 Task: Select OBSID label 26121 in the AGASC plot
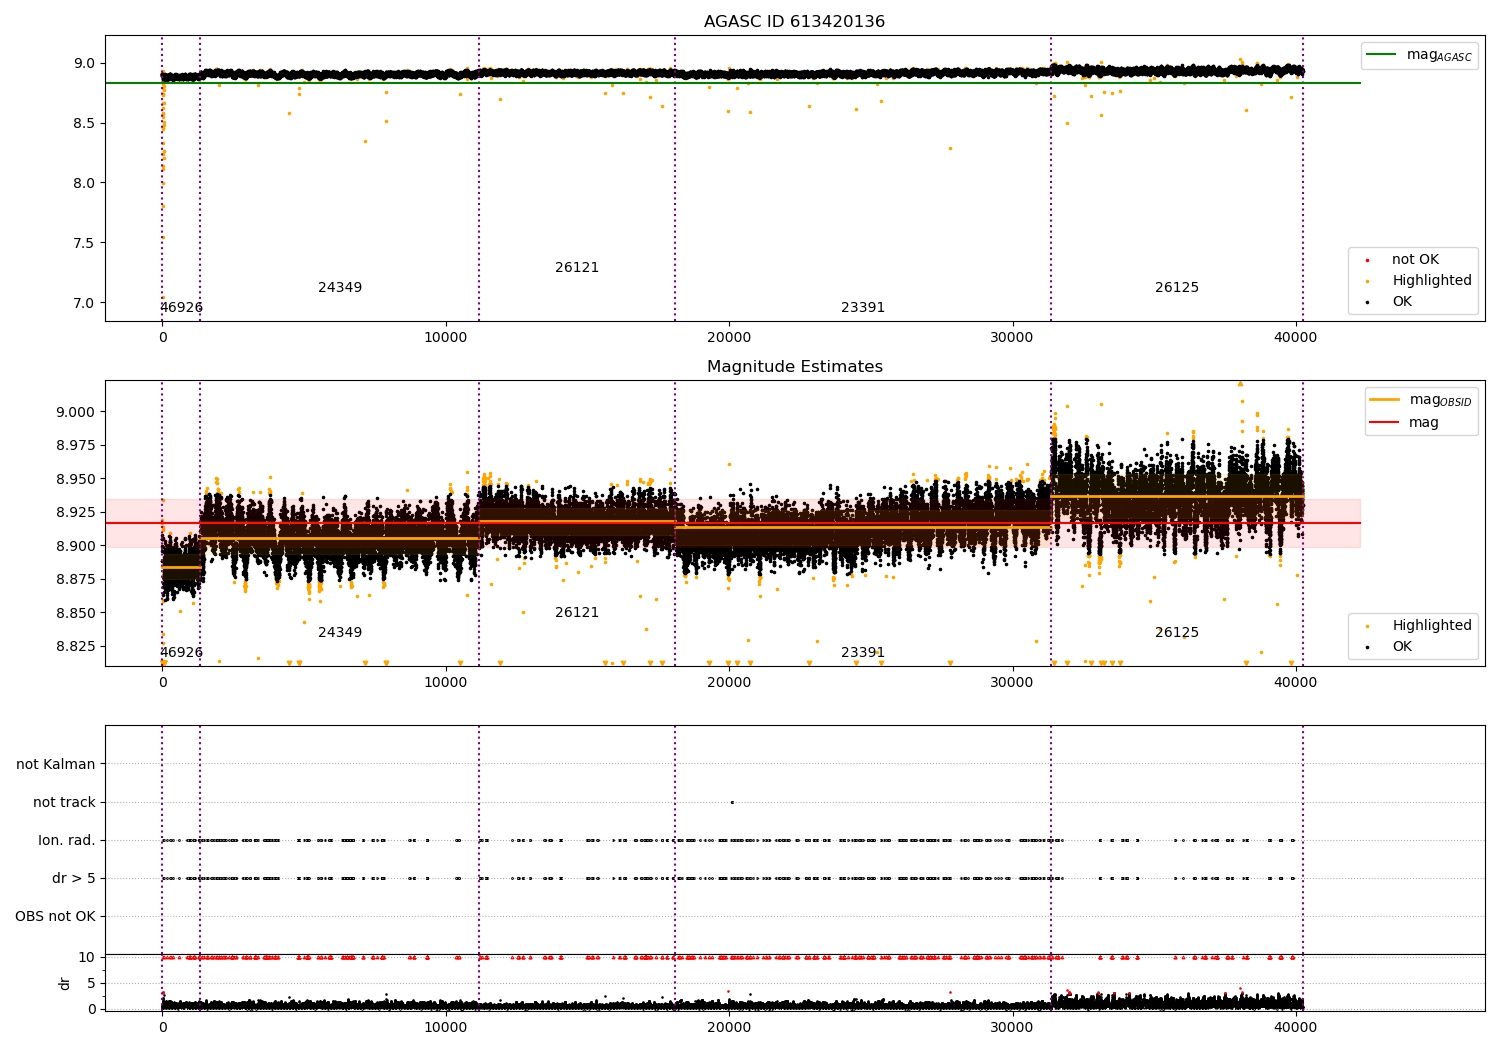(x=577, y=268)
